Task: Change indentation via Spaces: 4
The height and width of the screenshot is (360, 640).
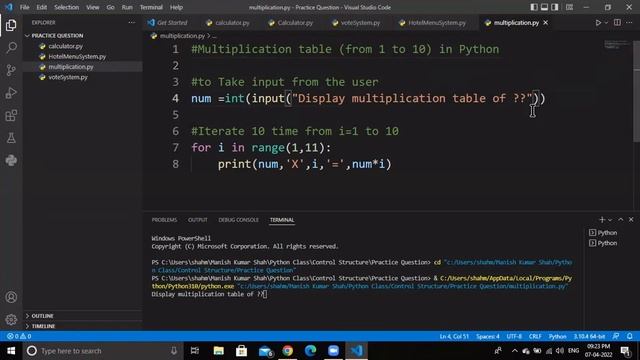Action: (x=487, y=336)
